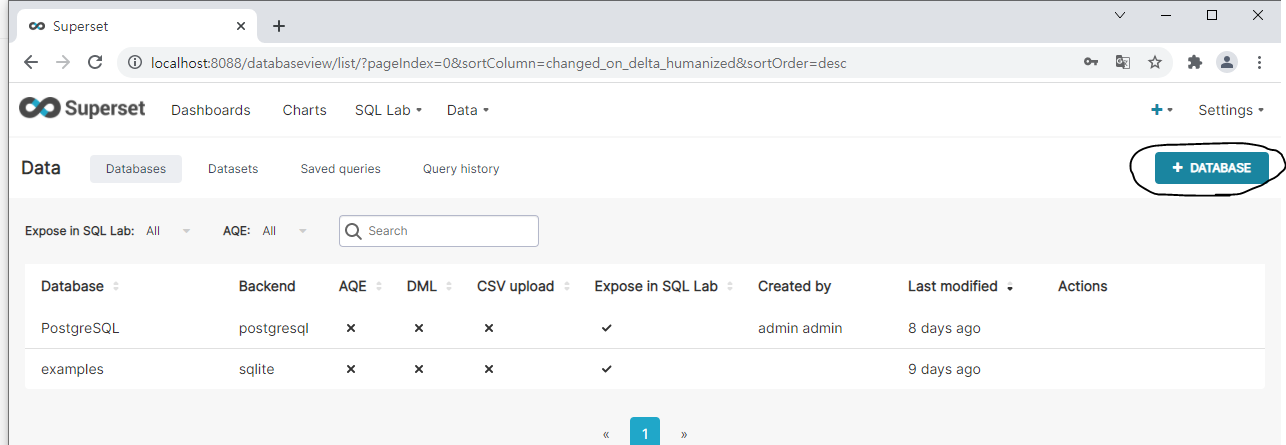Click admin admin created by cell
This screenshot has width=1286, height=445.
click(x=800, y=328)
